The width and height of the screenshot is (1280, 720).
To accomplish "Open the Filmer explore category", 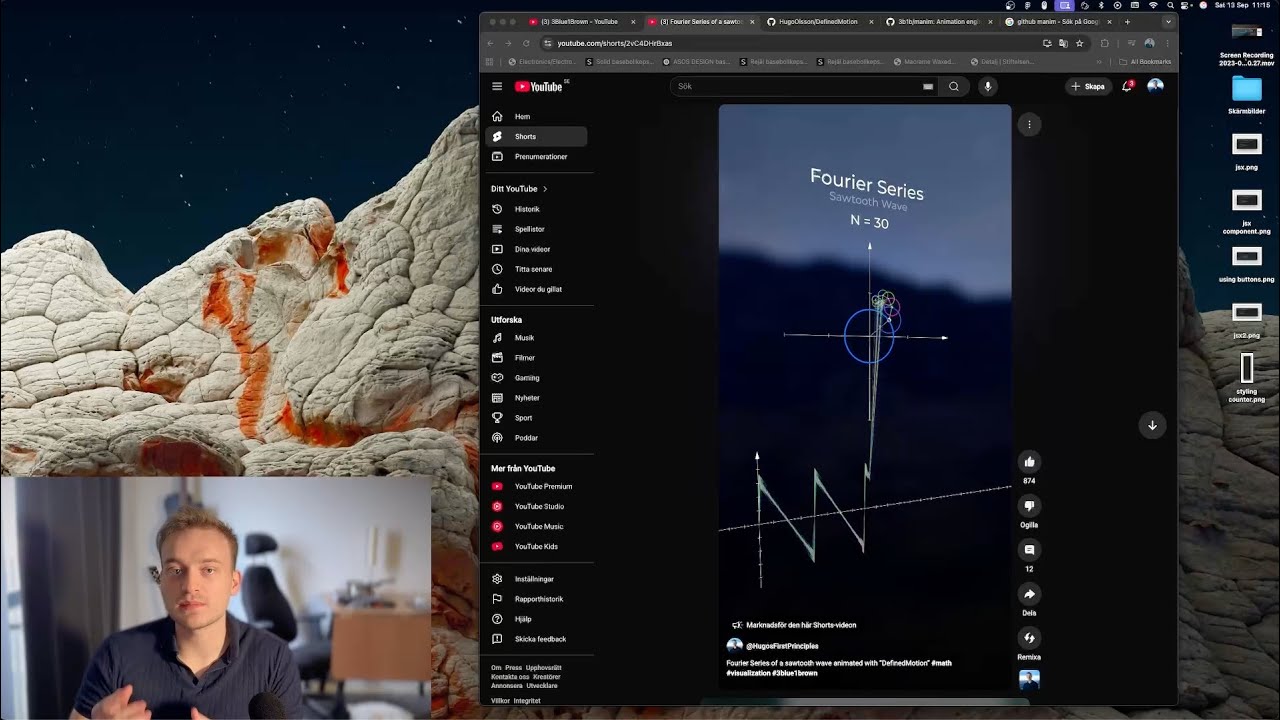I will 537,358.
